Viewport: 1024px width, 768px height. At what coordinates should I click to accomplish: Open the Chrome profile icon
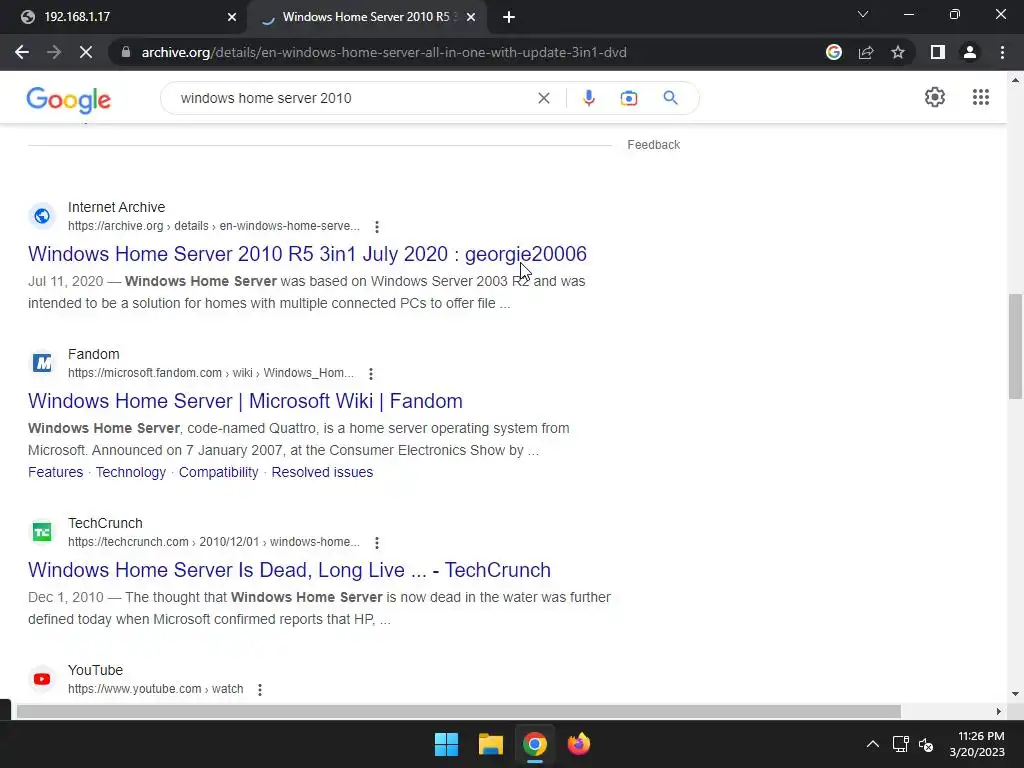coord(970,52)
